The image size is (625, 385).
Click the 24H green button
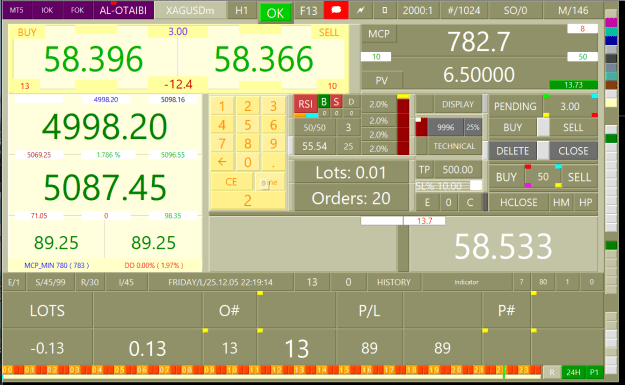(x=573, y=372)
